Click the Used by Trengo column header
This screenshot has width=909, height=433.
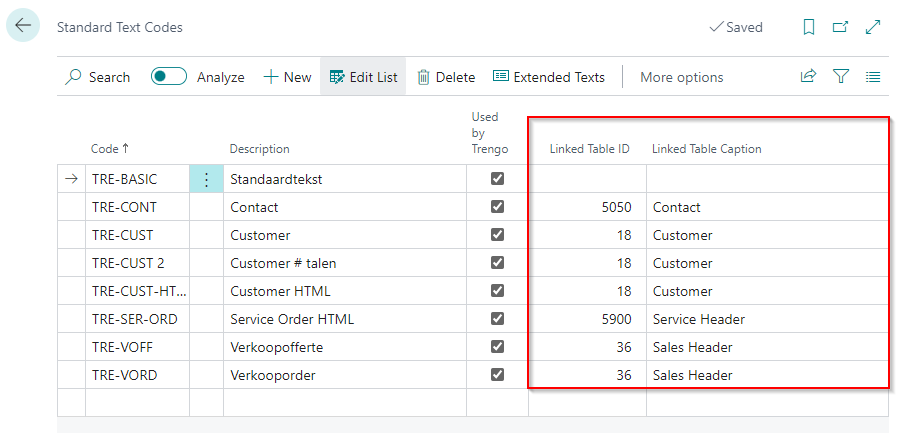[x=490, y=133]
